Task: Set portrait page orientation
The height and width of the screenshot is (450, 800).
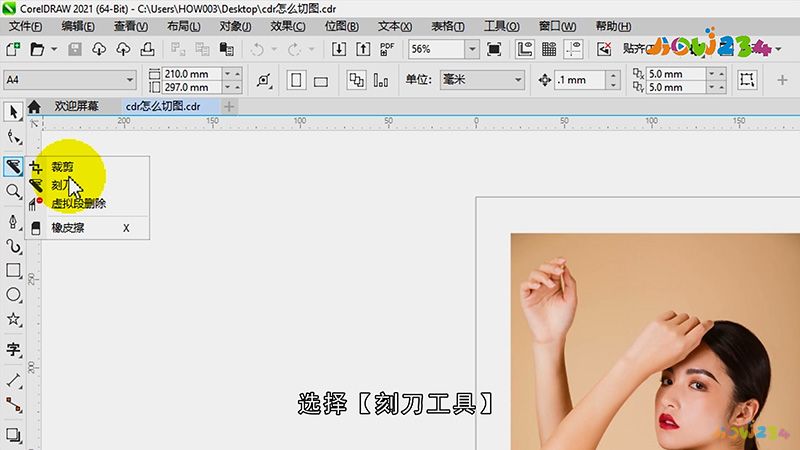Action: [296, 80]
